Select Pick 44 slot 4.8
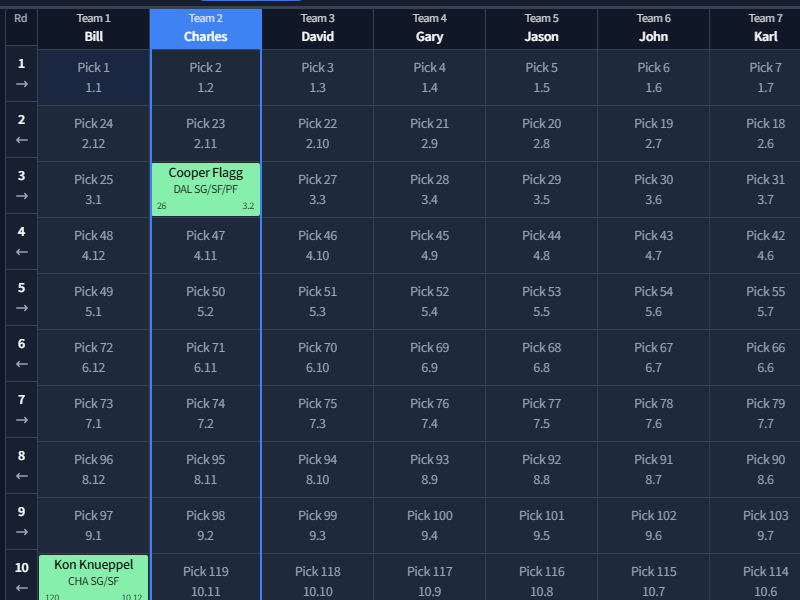 coord(541,245)
